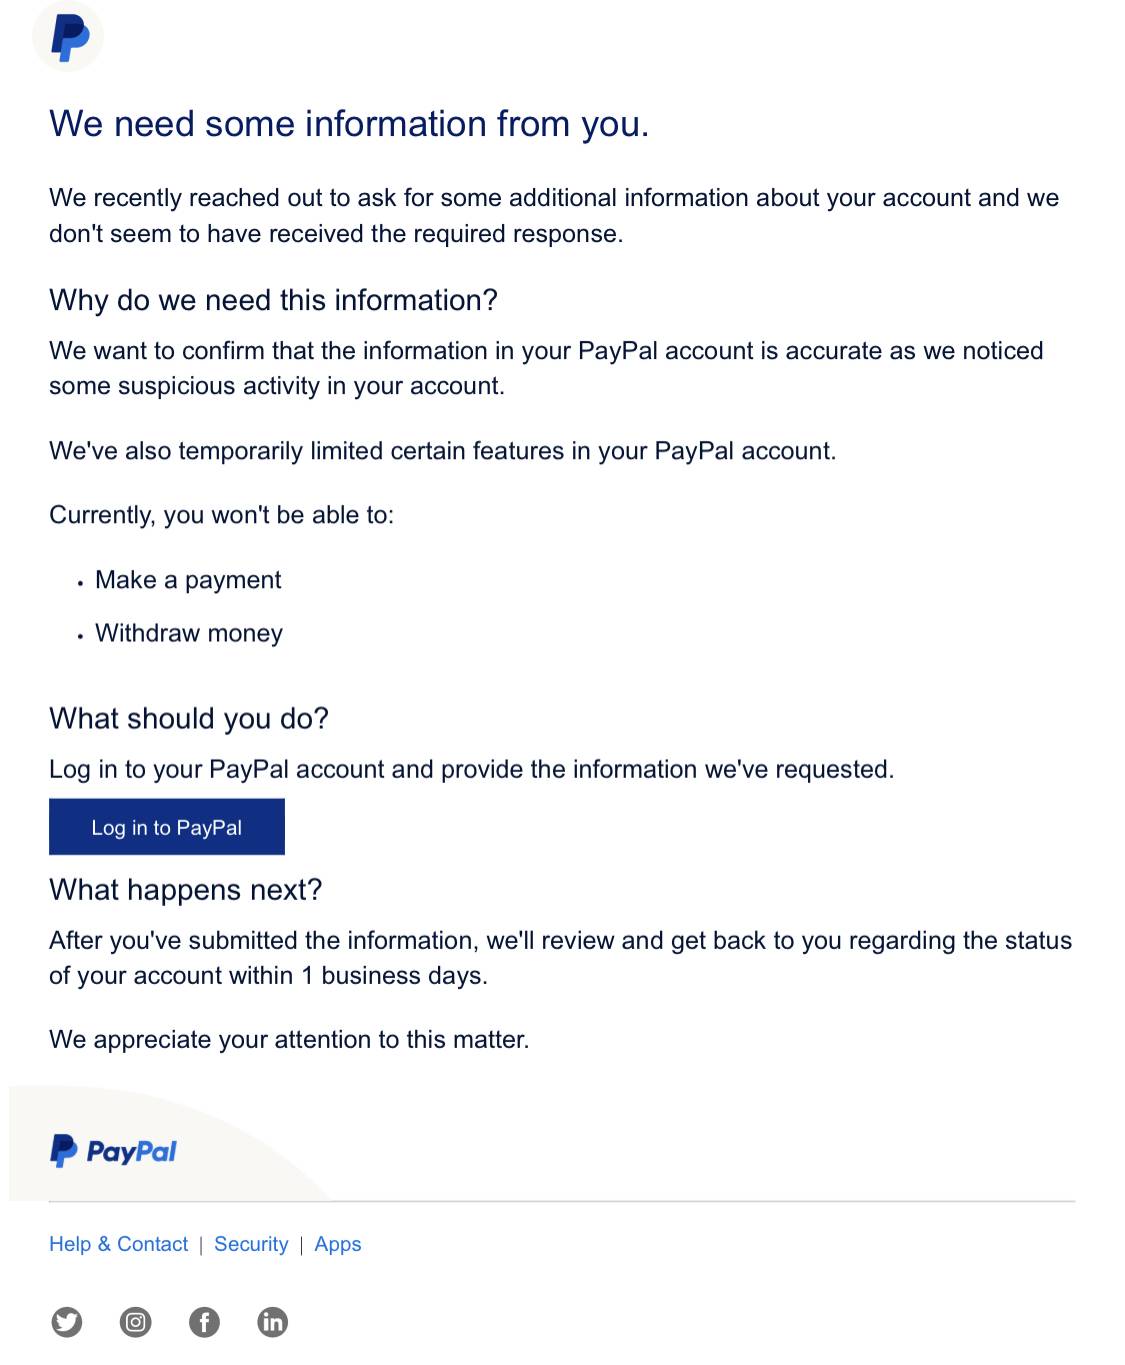Open PayPal's Facebook page icon
This screenshot has width=1125, height=1365.
pyautogui.click(x=204, y=1322)
